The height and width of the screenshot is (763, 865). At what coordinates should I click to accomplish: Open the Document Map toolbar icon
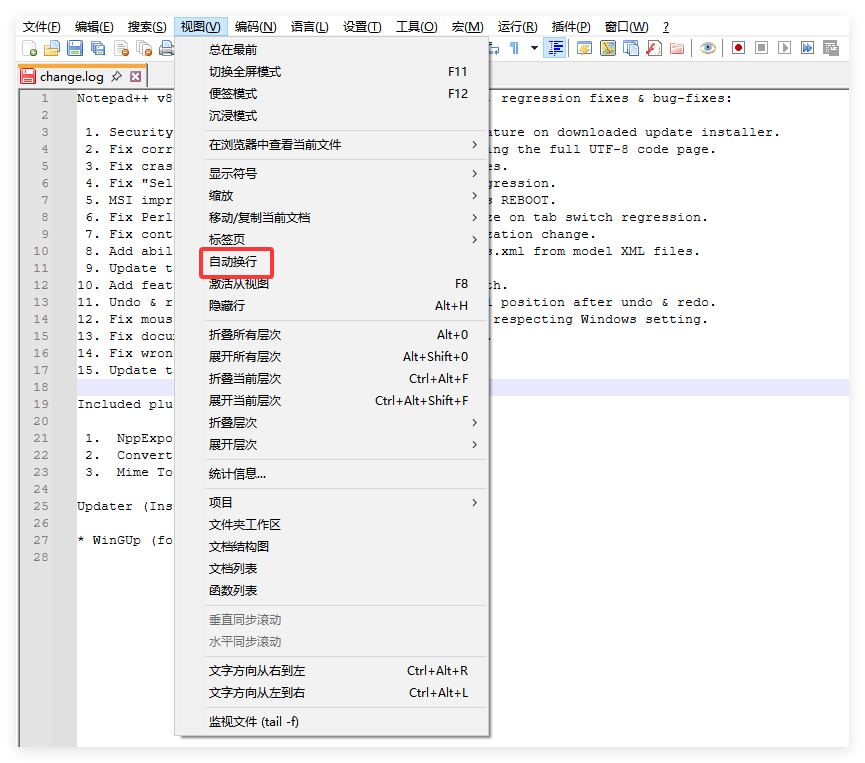point(607,49)
